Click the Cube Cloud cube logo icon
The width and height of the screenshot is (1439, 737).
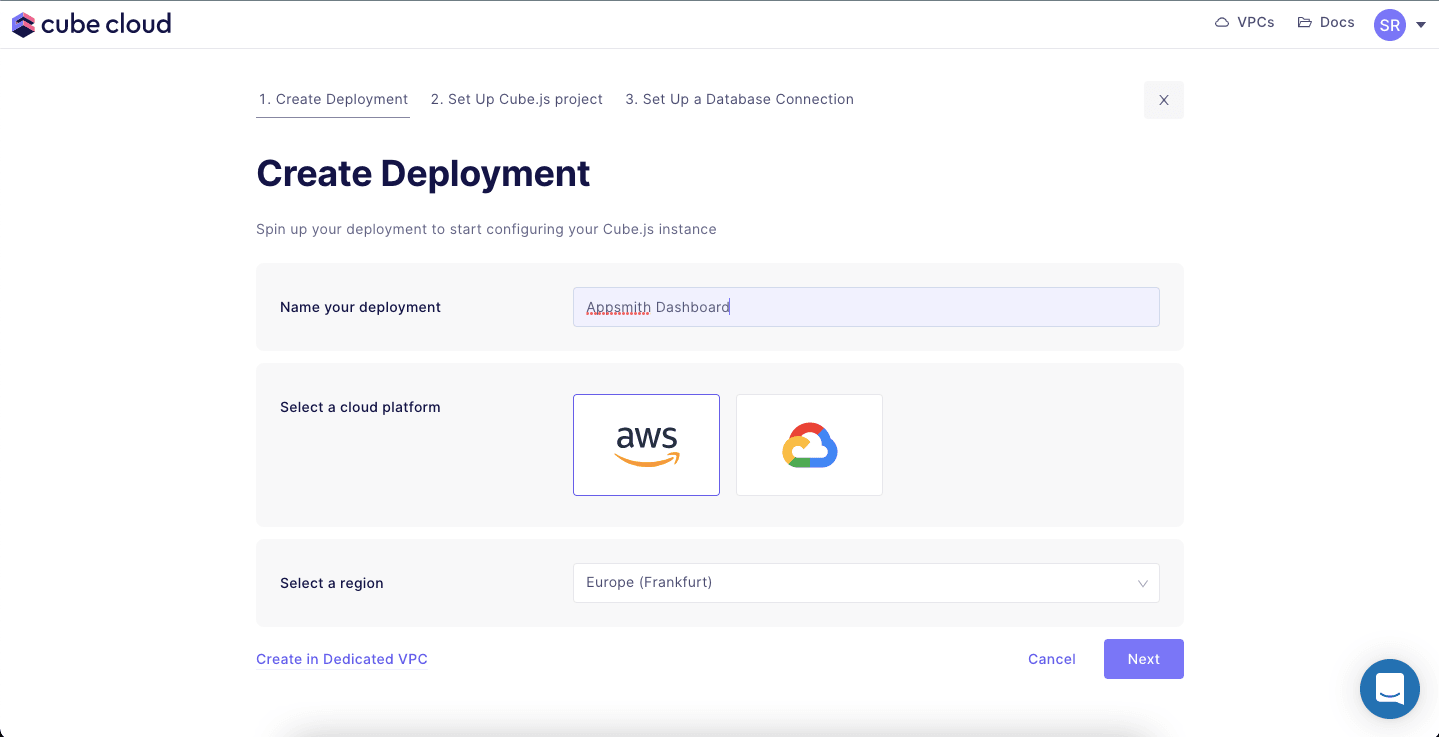pyautogui.click(x=23, y=24)
